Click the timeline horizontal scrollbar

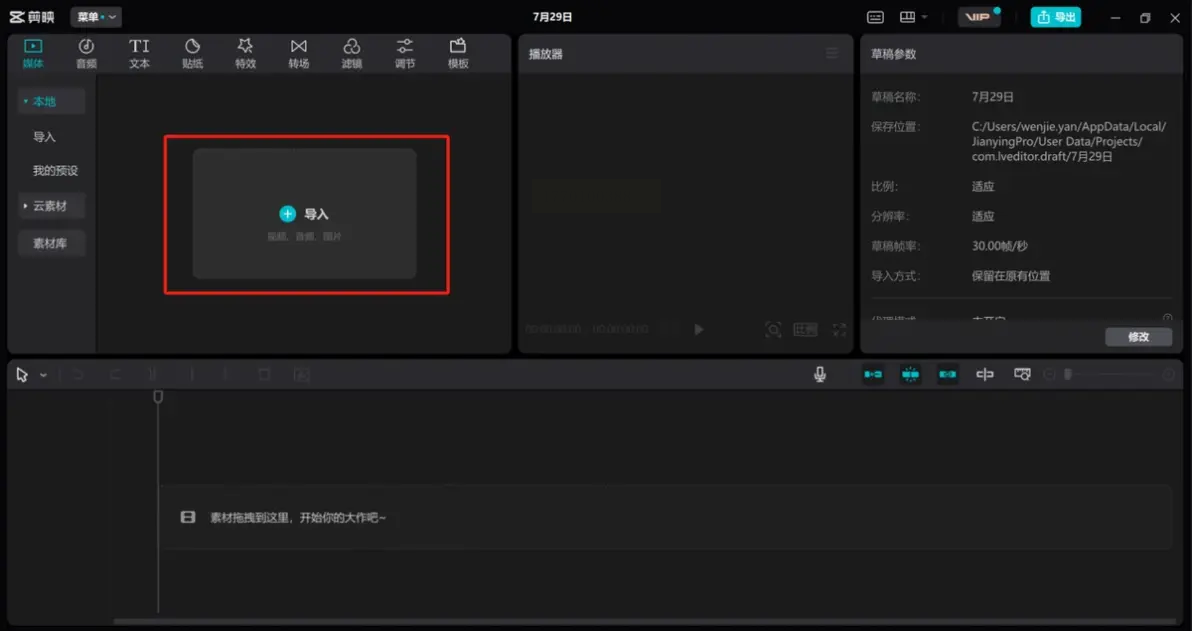tap(645, 621)
